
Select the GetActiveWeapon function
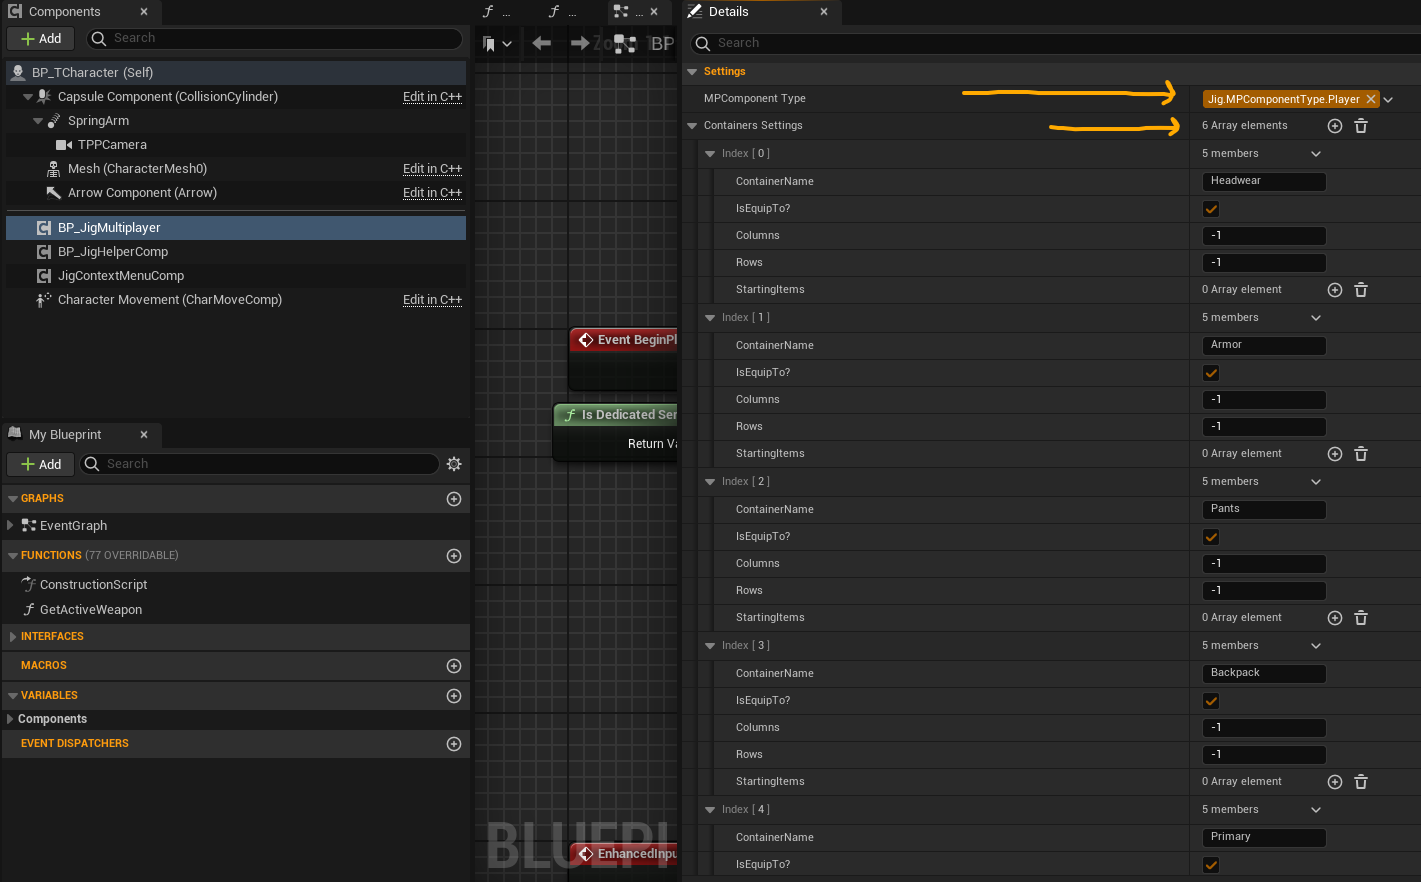click(x=91, y=610)
